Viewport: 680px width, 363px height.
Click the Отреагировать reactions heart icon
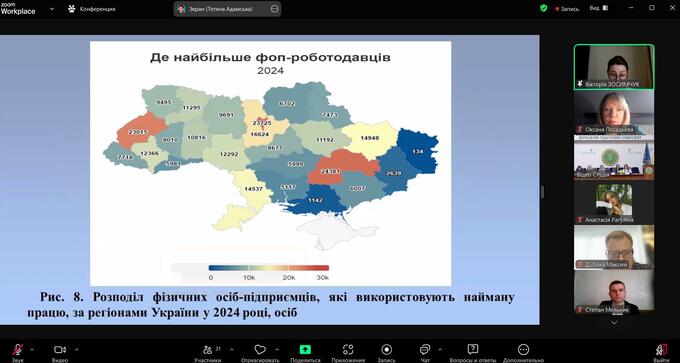260,350
